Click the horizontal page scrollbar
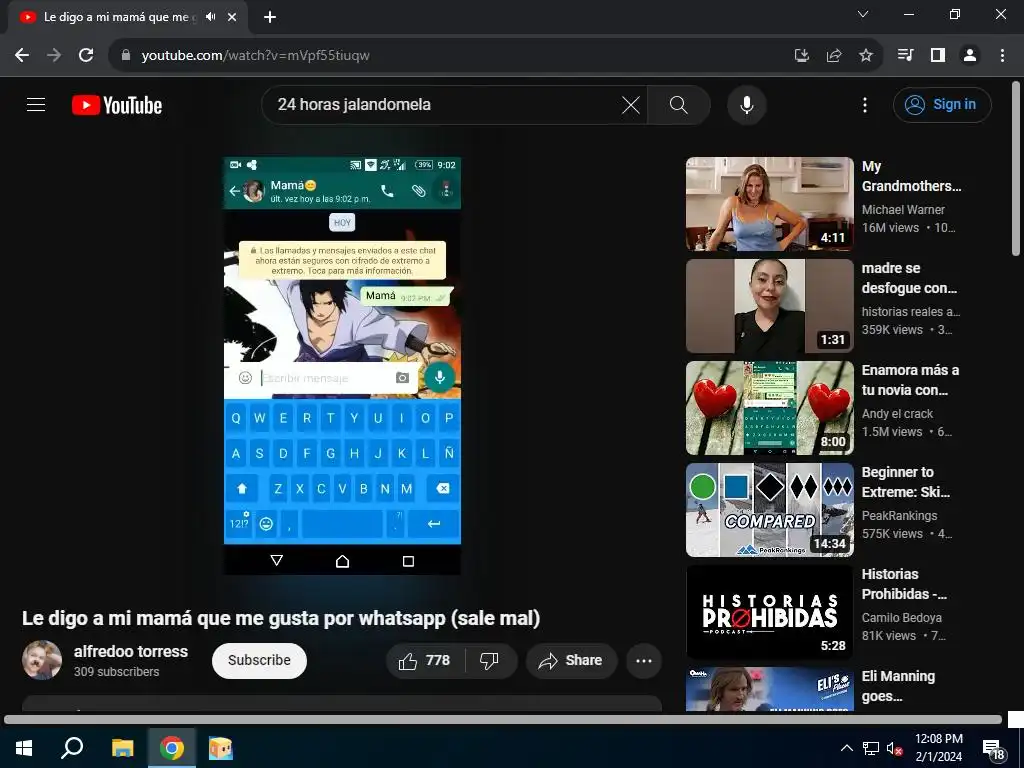1024x768 pixels. pyautogui.click(x=503, y=719)
